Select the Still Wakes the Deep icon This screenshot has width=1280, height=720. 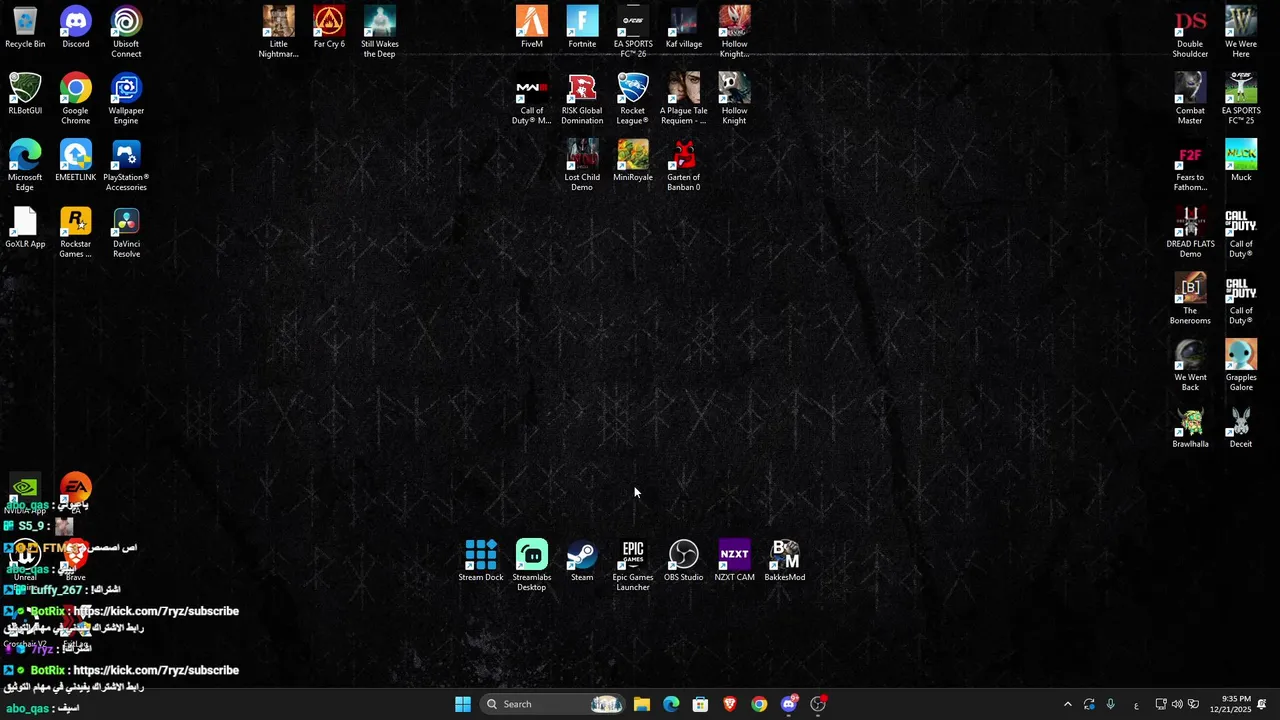tap(380, 32)
